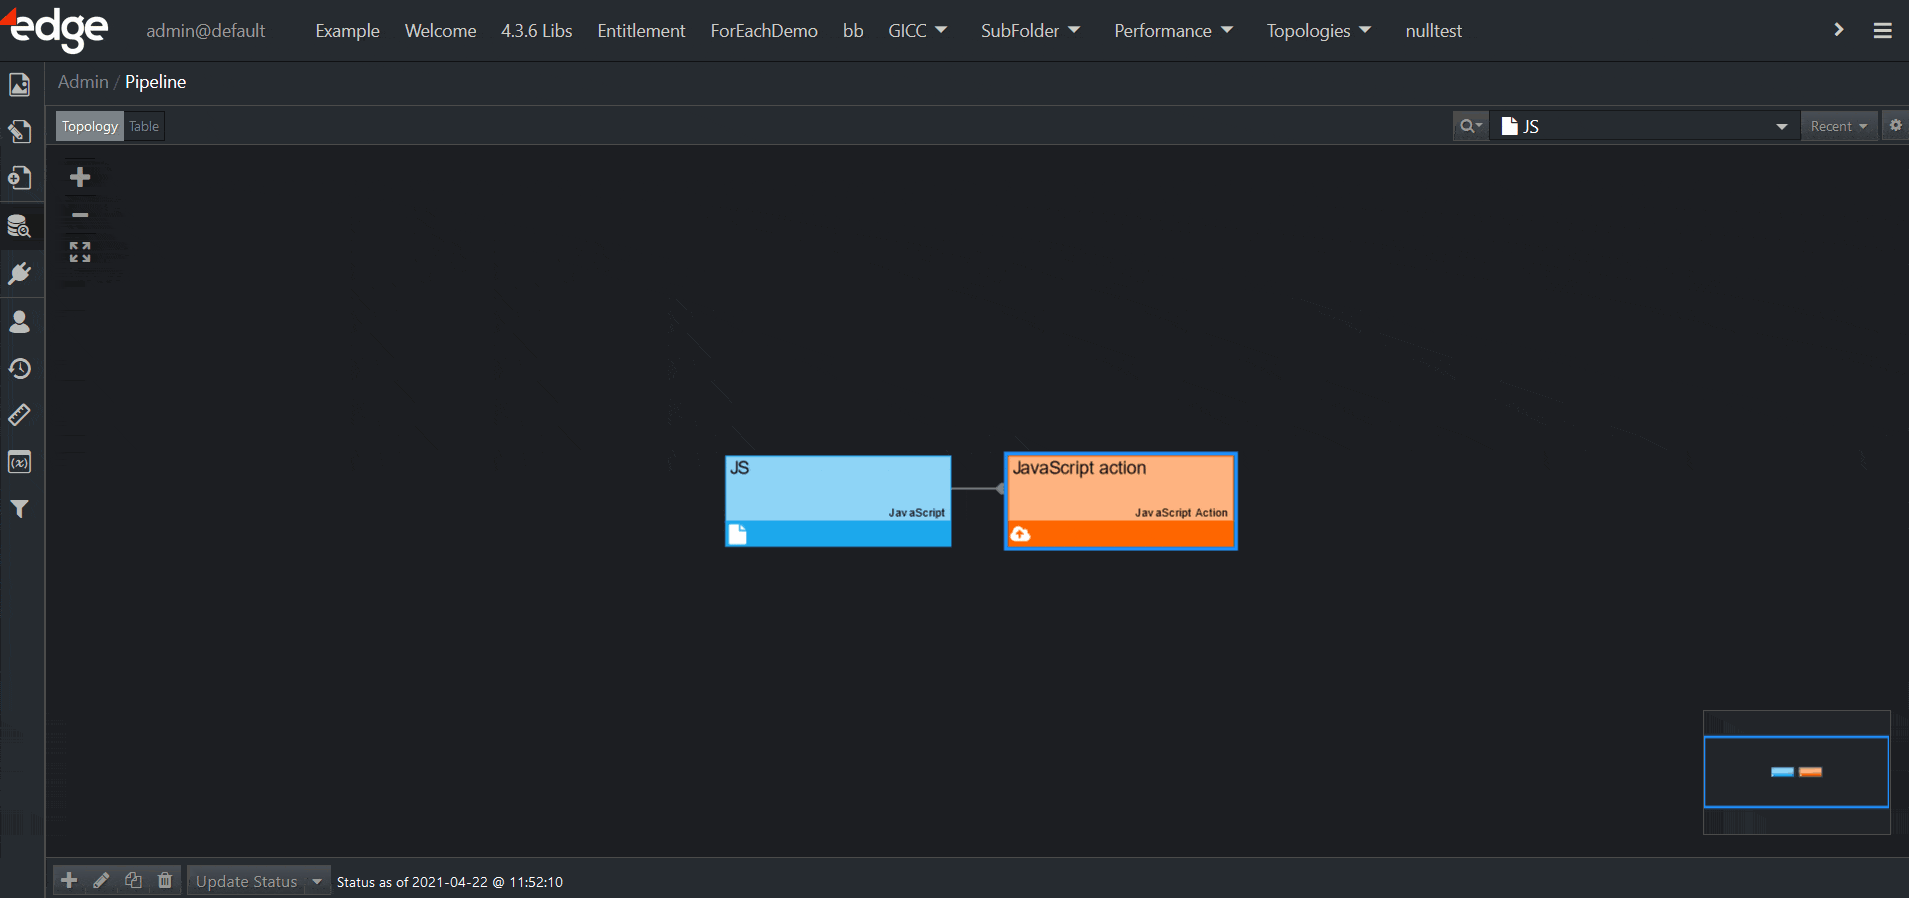Expand the Performance menu
The height and width of the screenshot is (898, 1909).
[1173, 31]
